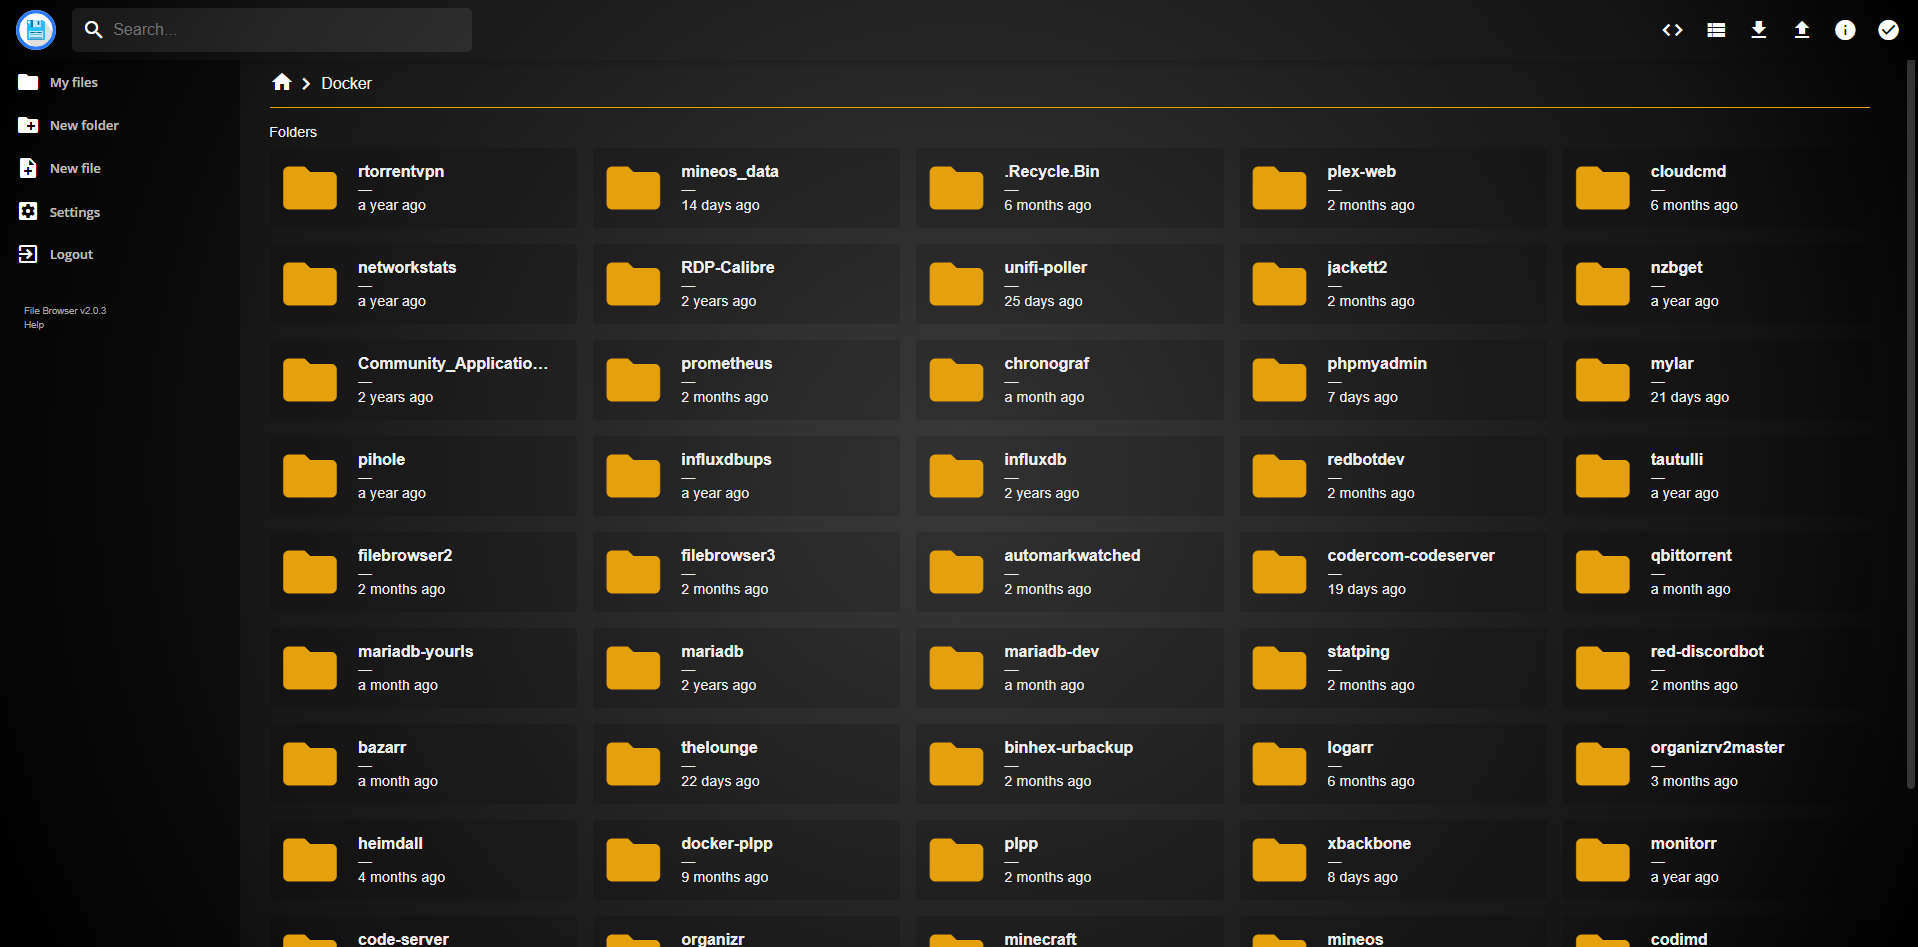Focus the Search input field

point(285,30)
